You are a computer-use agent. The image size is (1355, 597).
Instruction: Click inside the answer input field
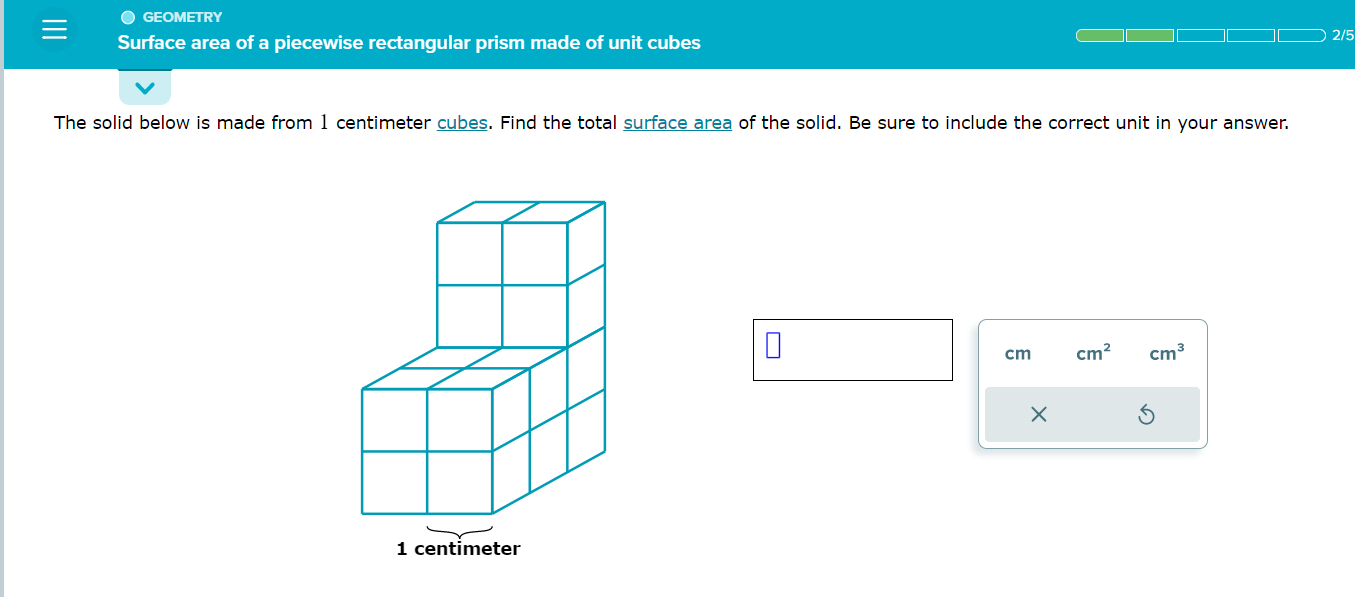(852, 349)
